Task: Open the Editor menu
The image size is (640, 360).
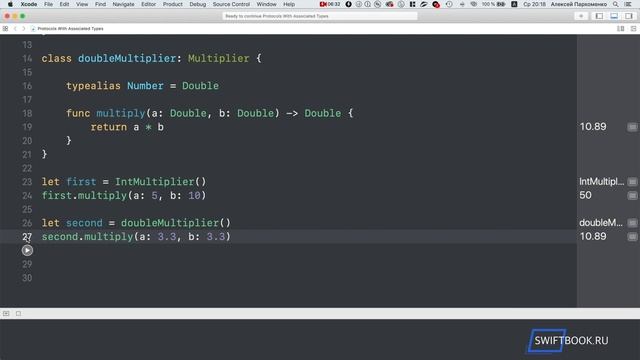Action: (x=149, y=4)
